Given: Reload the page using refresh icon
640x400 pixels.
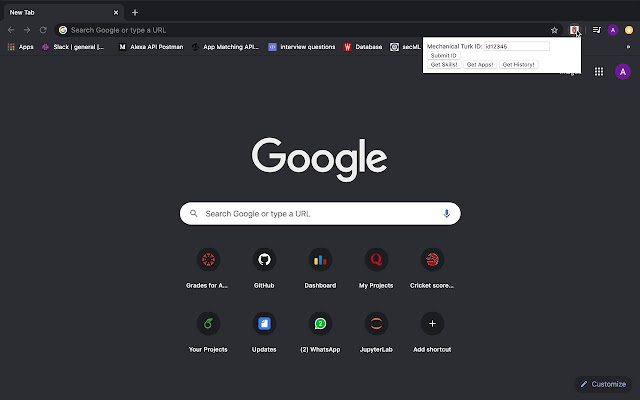Looking at the screenshot, I should (43, 30).
